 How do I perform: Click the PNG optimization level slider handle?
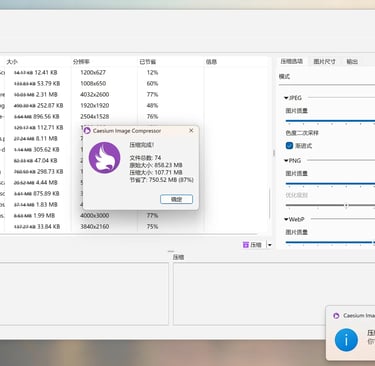pyautogui.click(x=346, y=205)
